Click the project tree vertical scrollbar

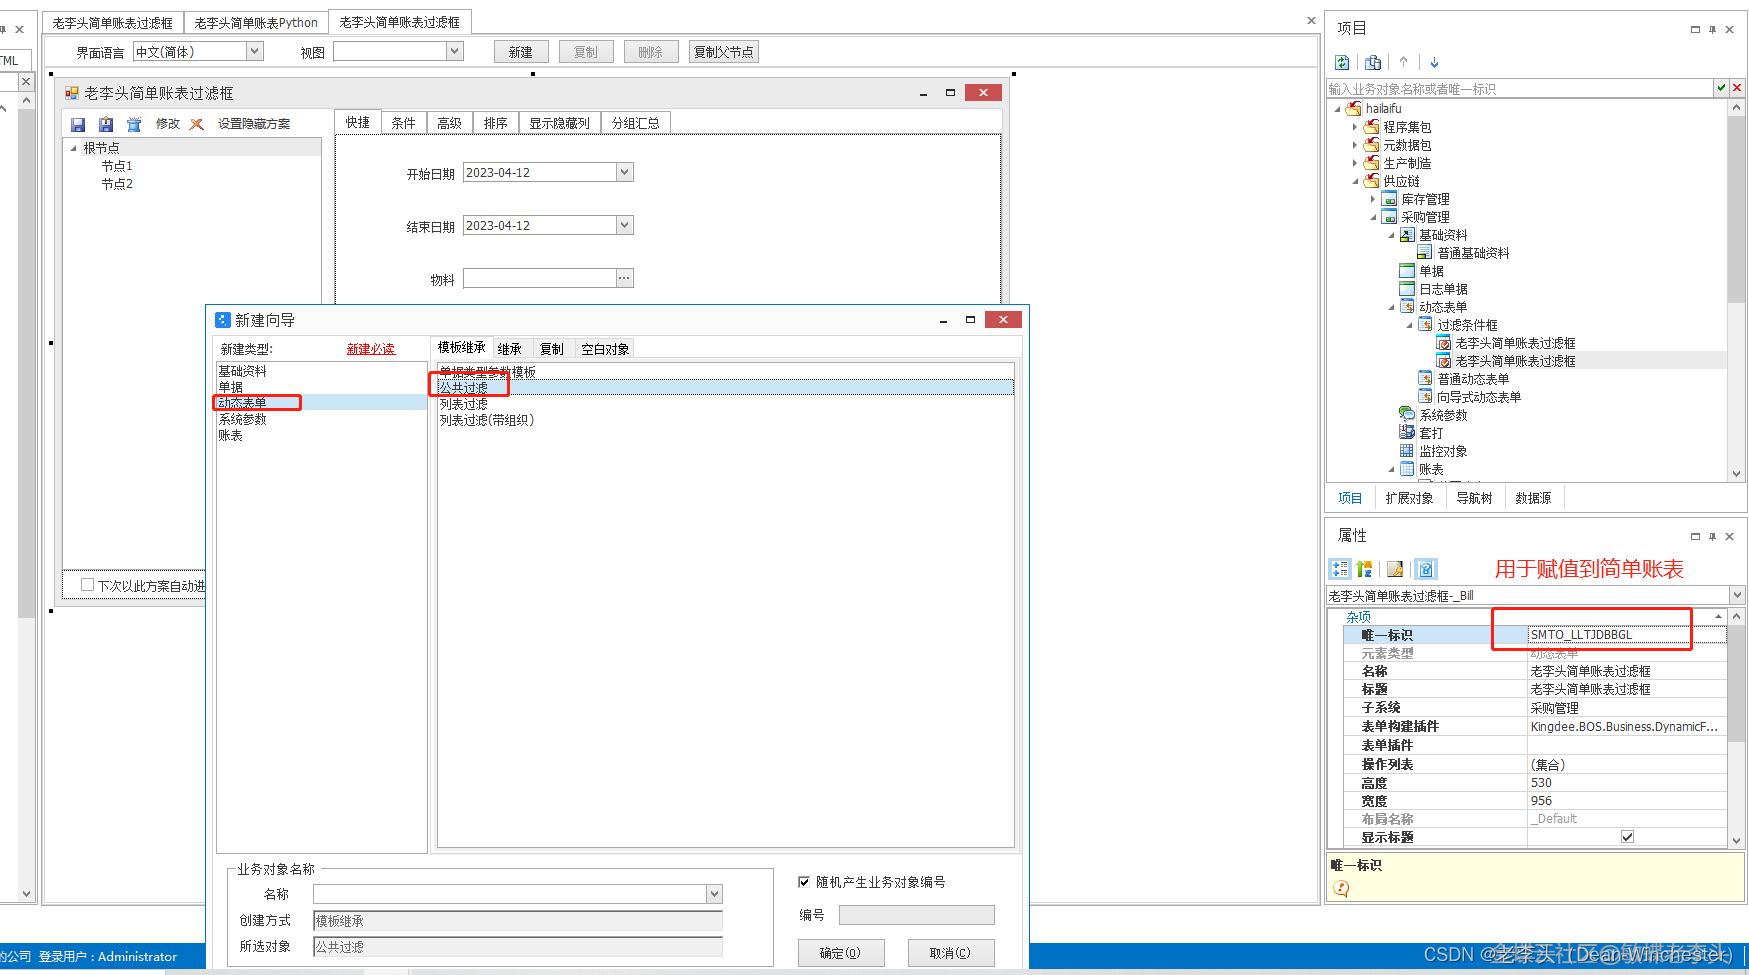coord(1736,290)
